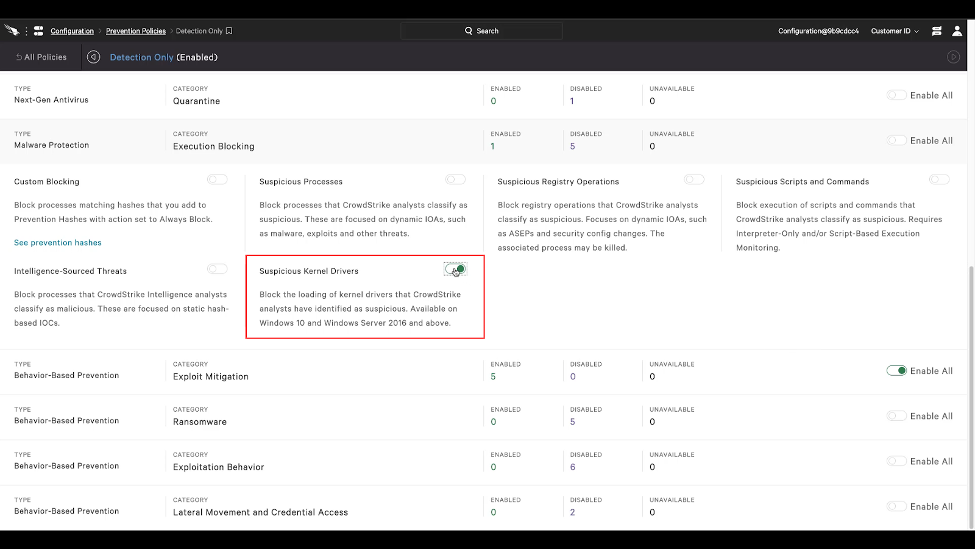Viewport: 977px width, 550px height.
Task: Open the notifications panel icon in the header
Action: pyautogui.click(x=936, y=31)
